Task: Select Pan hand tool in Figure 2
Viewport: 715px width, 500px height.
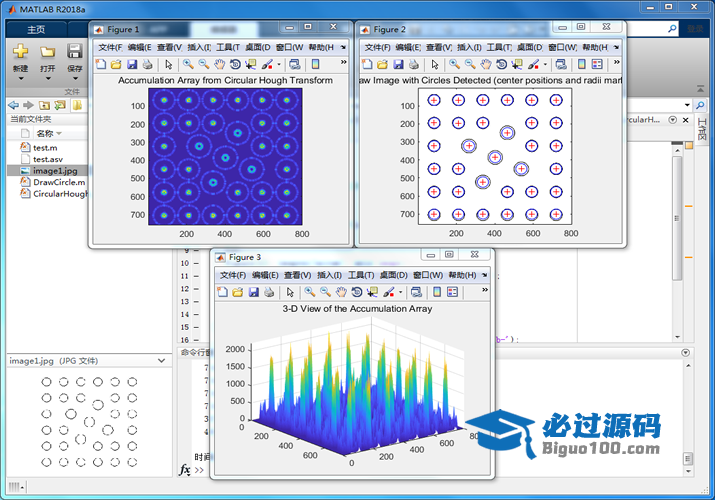Action: (486, 64)
